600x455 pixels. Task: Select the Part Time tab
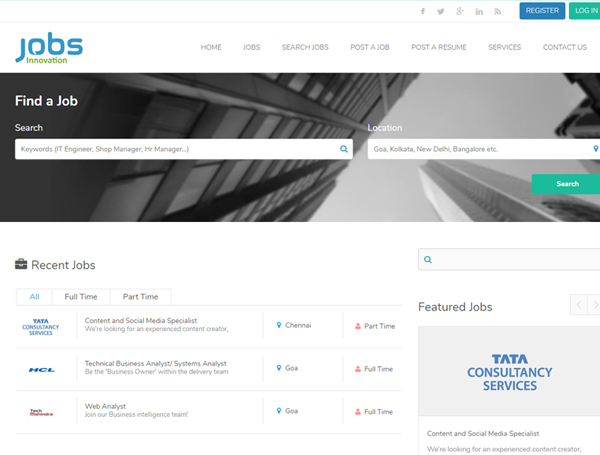[x=140, y=297]
